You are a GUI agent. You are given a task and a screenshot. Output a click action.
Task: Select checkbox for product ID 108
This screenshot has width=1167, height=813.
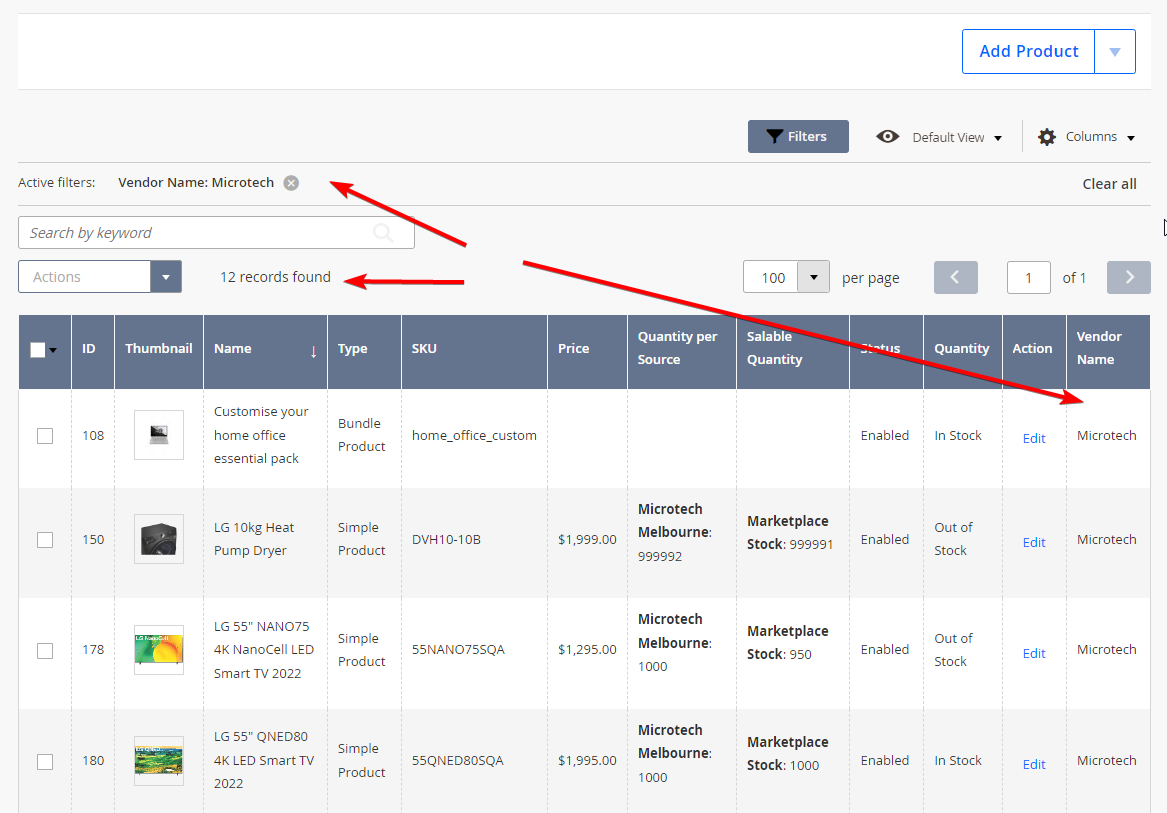(x=45, y=436)
